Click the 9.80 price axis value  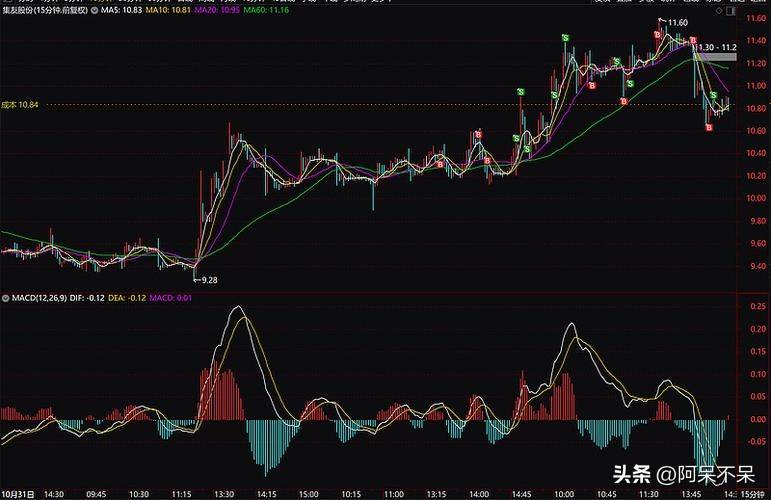tap(758, 221)
